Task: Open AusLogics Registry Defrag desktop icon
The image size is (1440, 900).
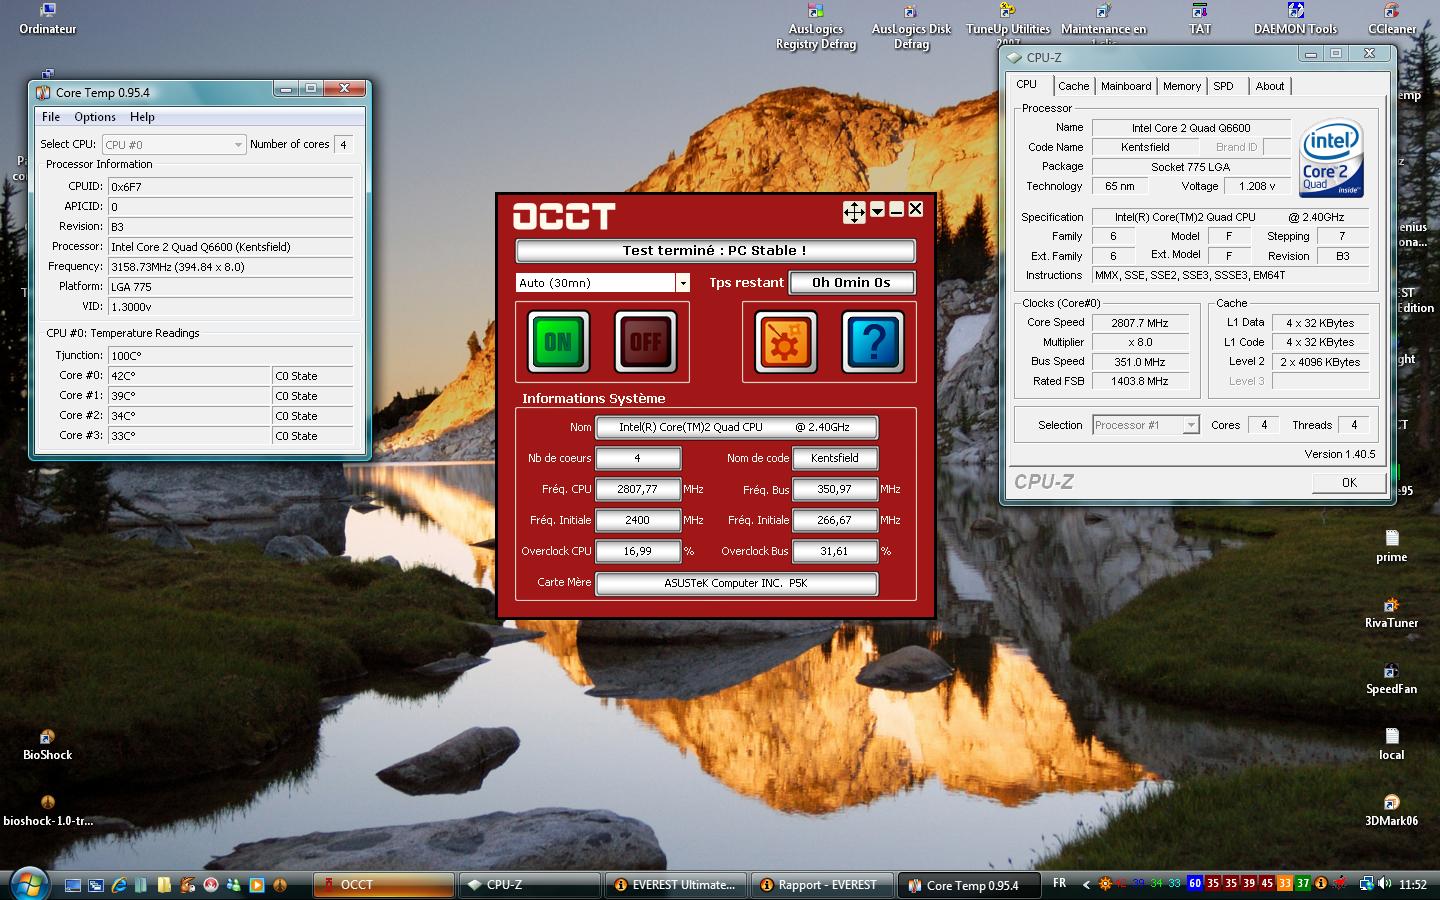Action: [x=816, y=27]
